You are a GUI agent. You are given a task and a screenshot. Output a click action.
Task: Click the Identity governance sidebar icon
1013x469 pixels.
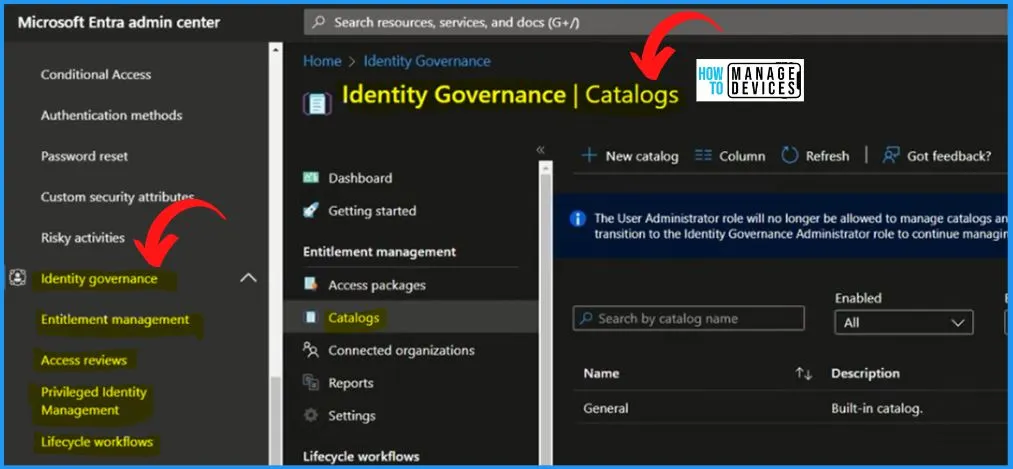pos(17,278)
